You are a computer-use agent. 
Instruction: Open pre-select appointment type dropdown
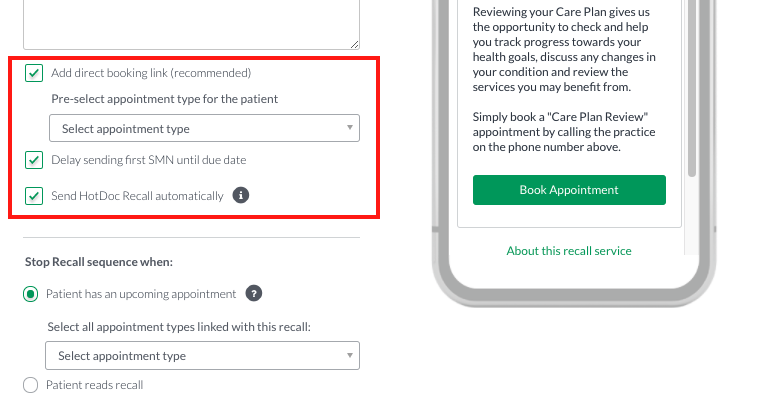click(204, 128)
